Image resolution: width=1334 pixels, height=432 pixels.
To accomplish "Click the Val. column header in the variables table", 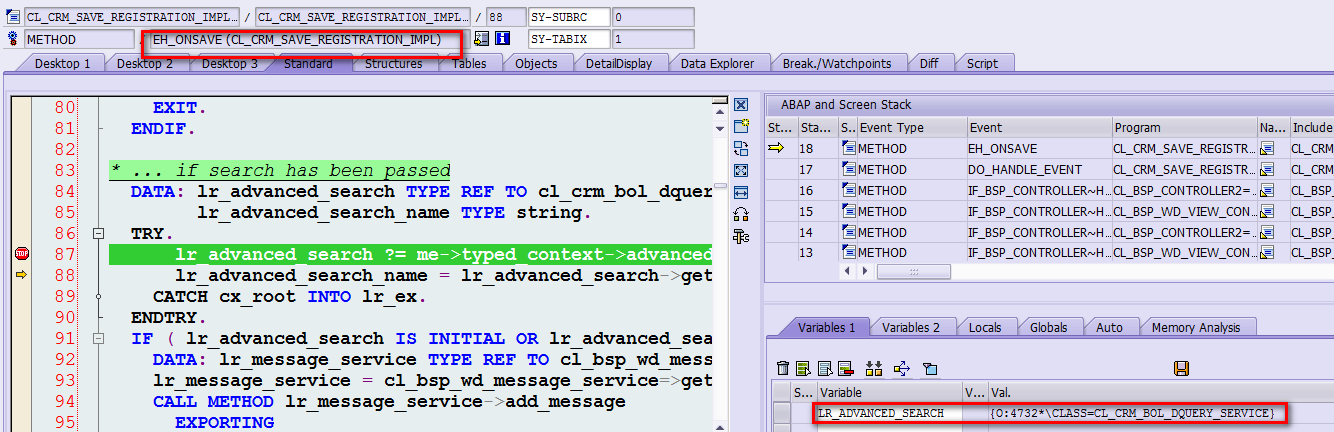I will [x=1160, y=392].
